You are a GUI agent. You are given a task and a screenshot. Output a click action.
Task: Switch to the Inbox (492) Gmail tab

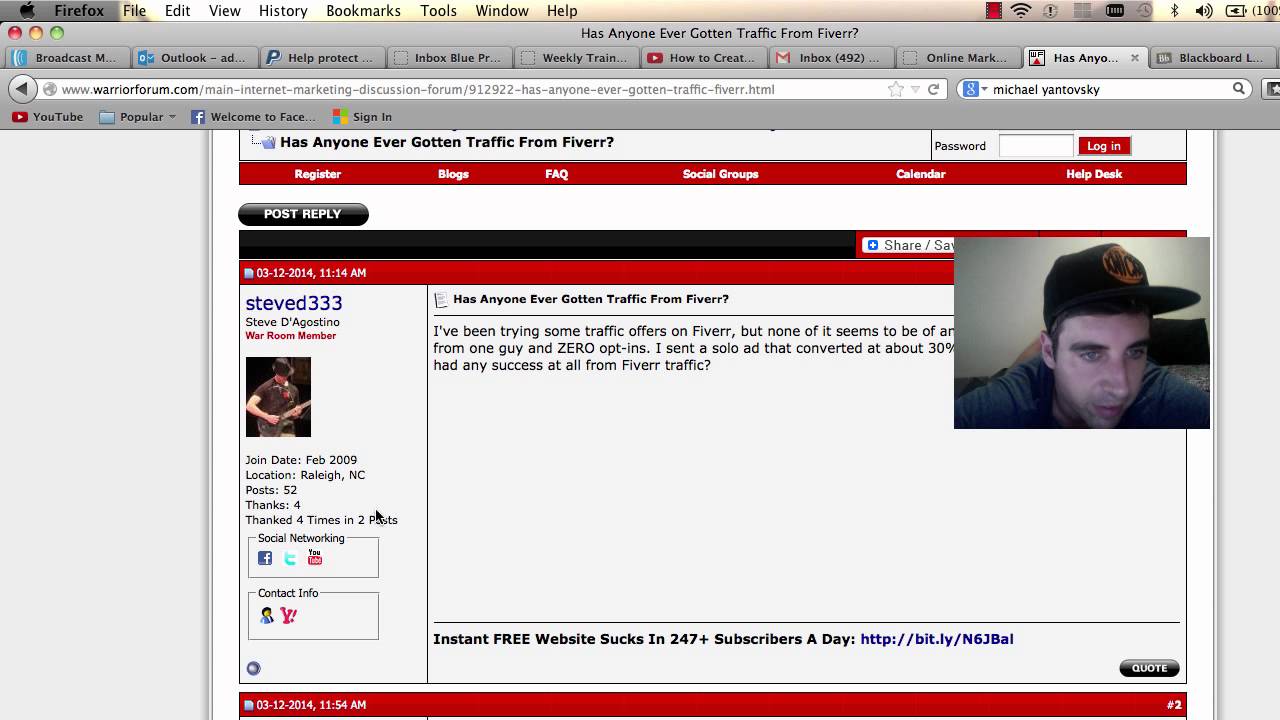831,58
